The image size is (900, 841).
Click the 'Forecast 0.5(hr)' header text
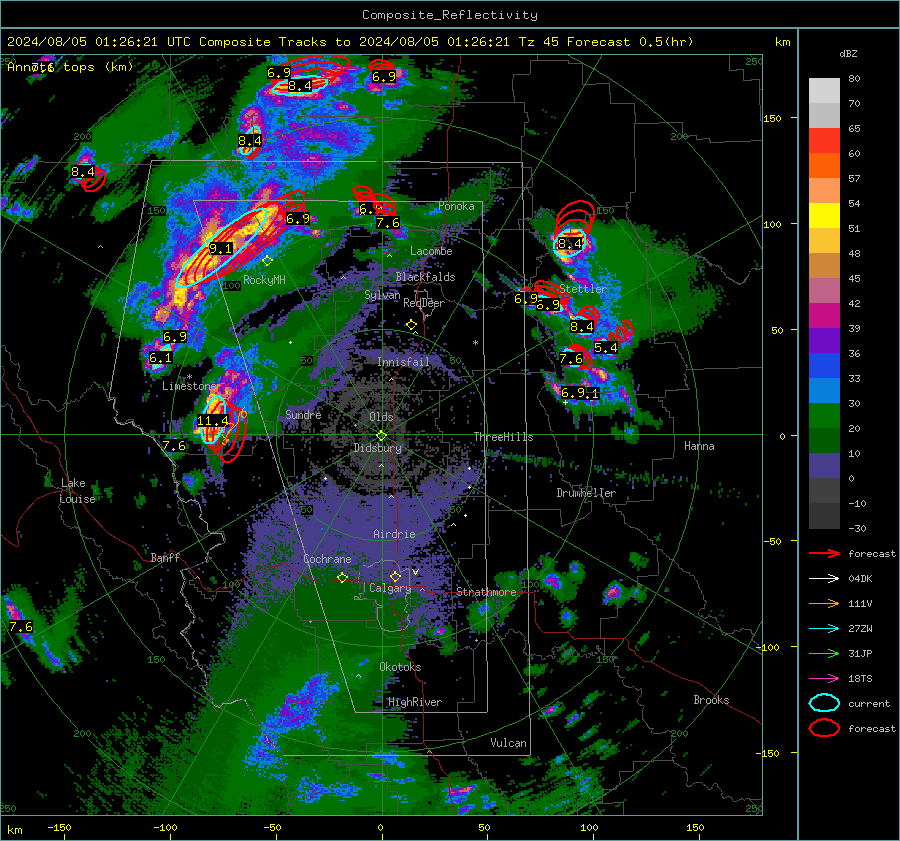(630, 42)
